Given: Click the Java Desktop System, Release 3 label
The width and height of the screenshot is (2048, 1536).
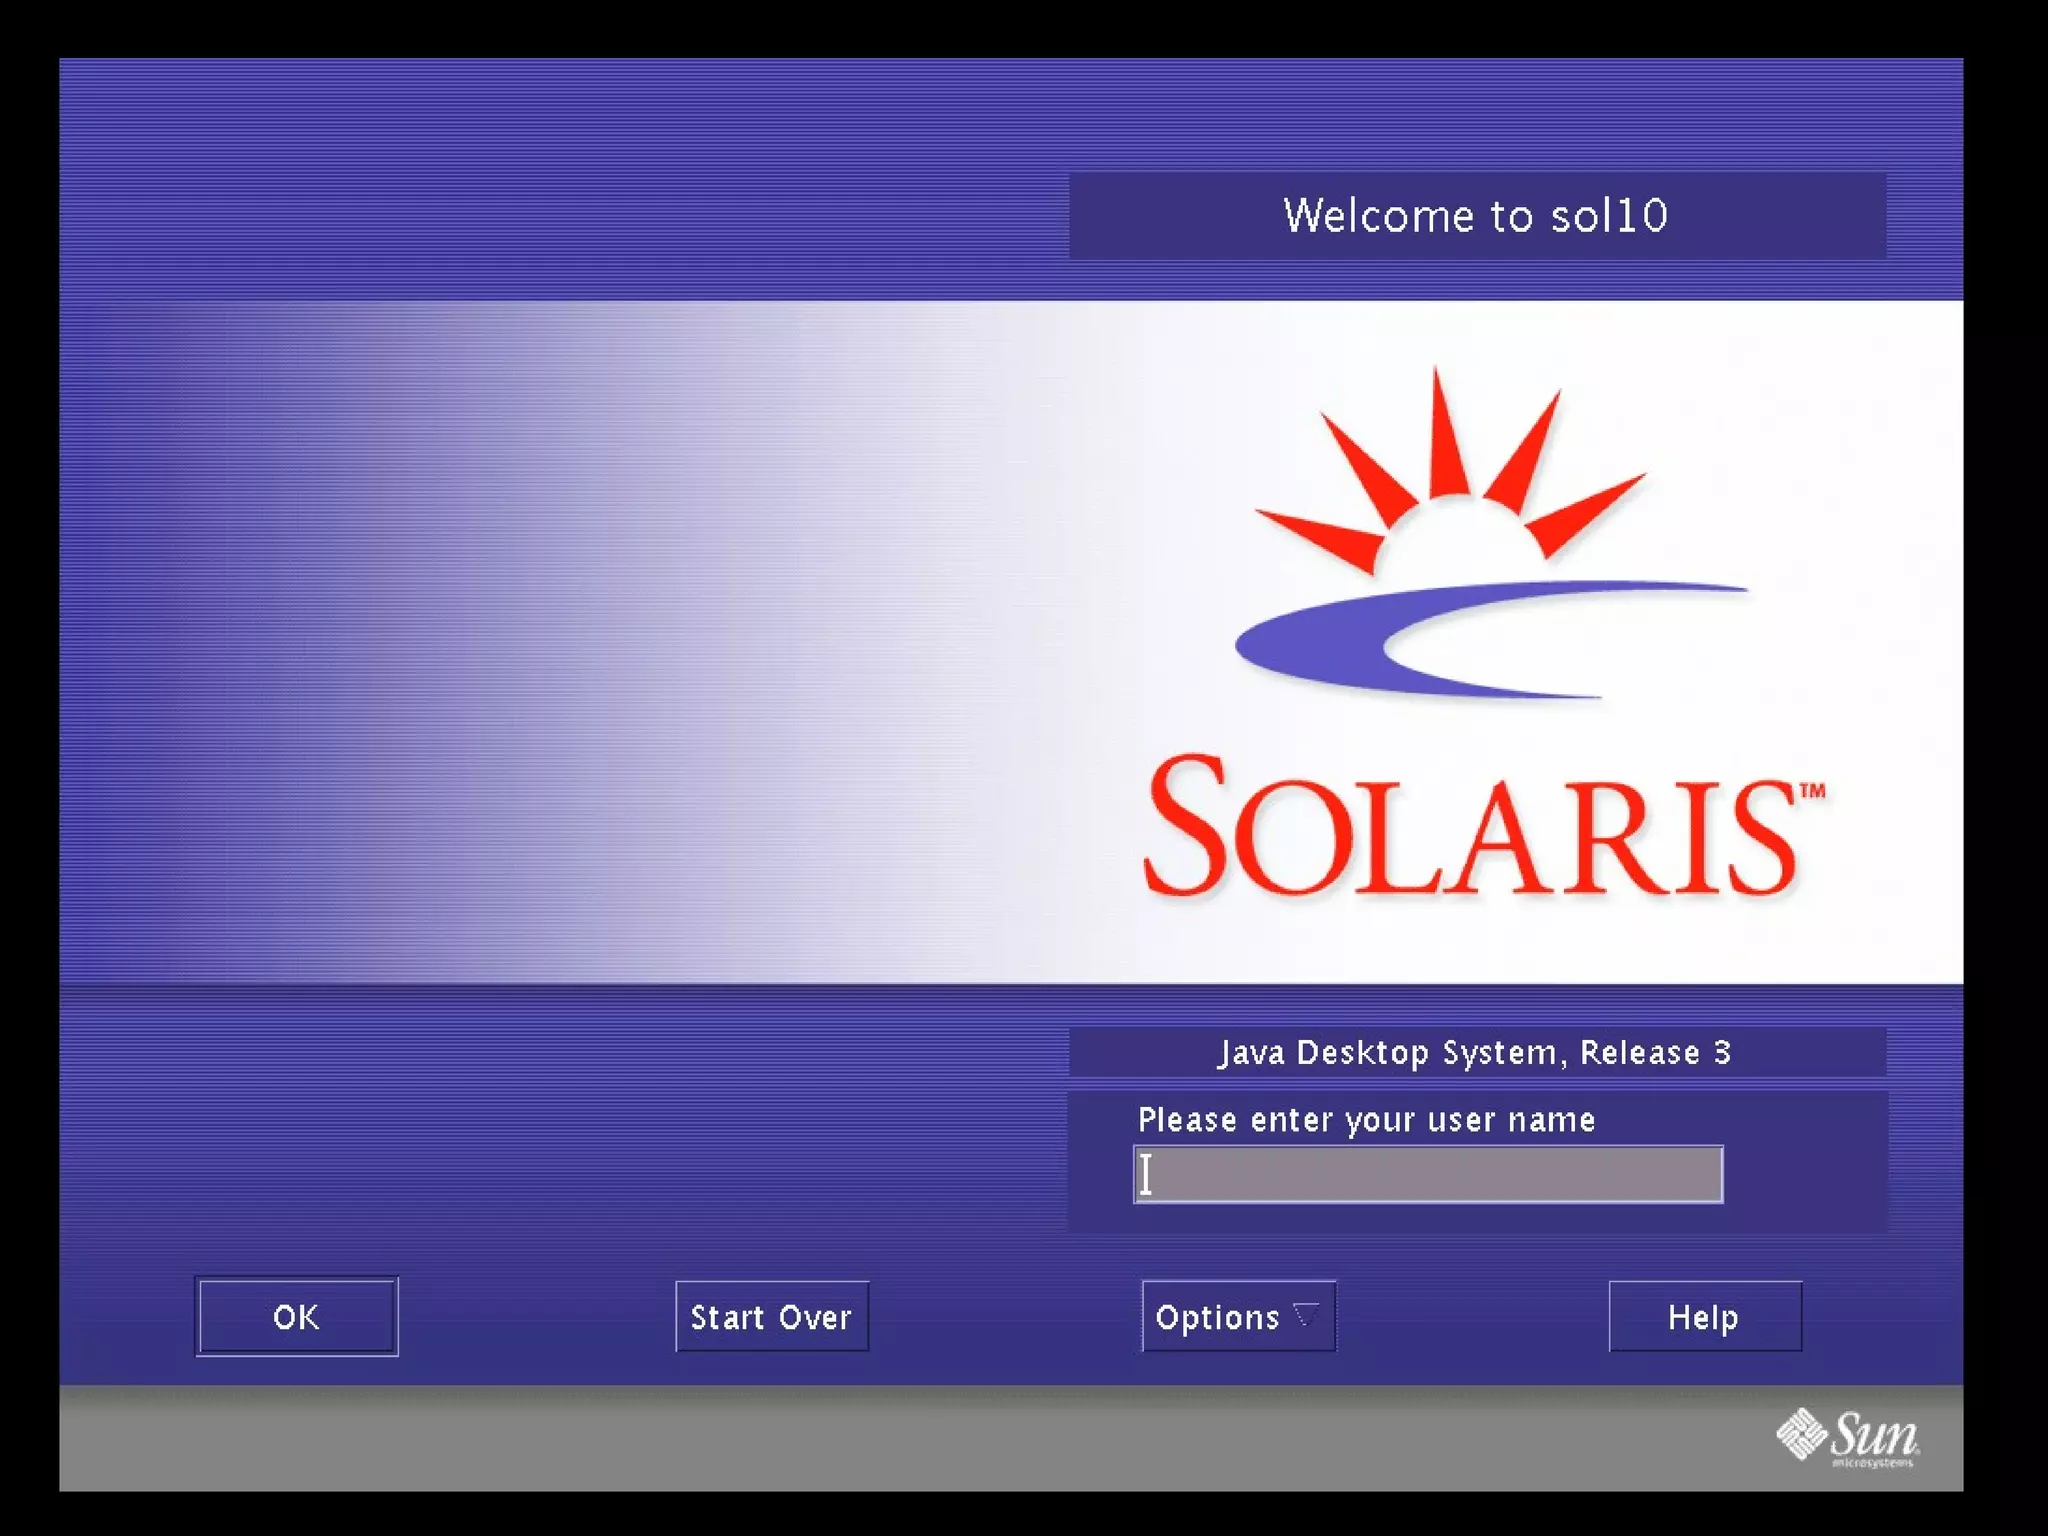Looking at the screenshot, I should tap(1476, 1052).
